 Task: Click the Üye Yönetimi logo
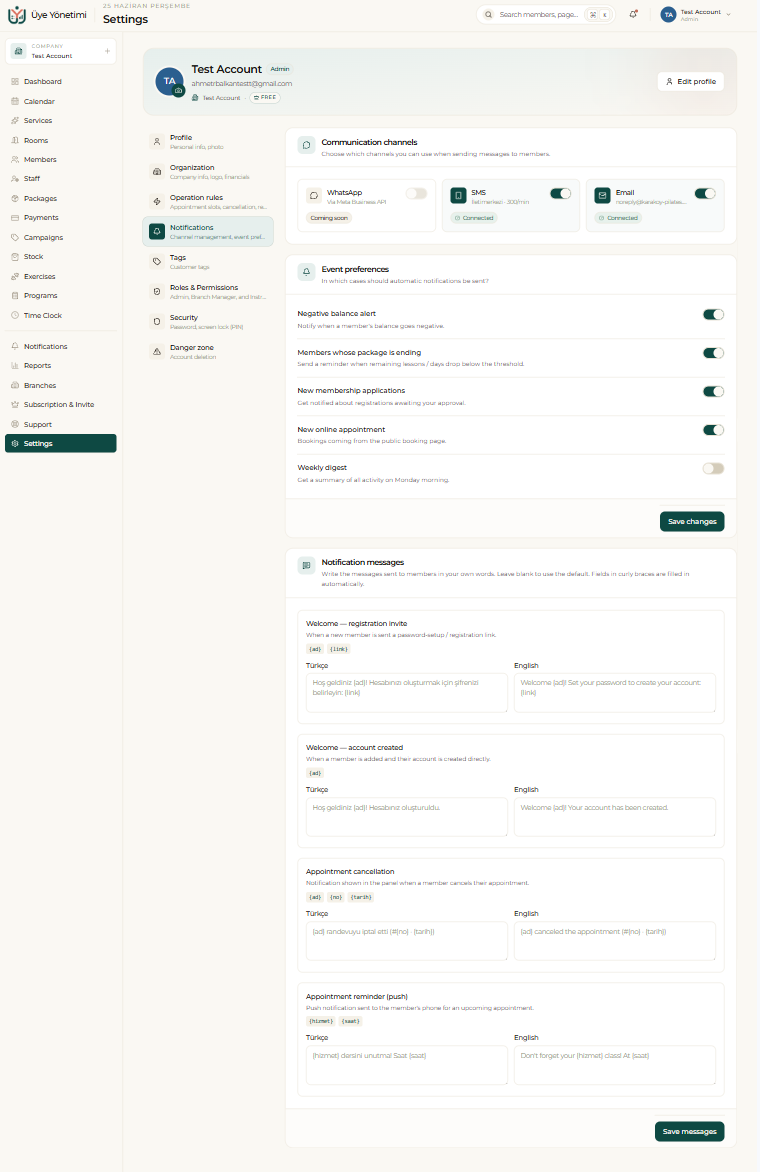(x=16, y=14)
